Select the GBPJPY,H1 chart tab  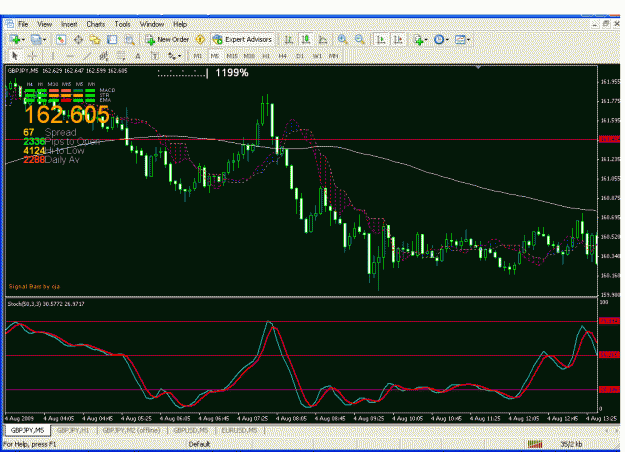[x=73, y=430]
